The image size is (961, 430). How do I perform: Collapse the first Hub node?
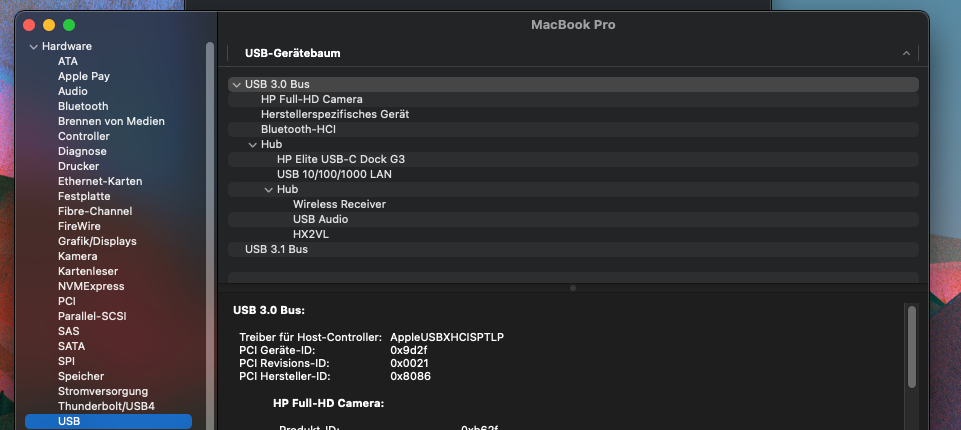pos(252,145)
